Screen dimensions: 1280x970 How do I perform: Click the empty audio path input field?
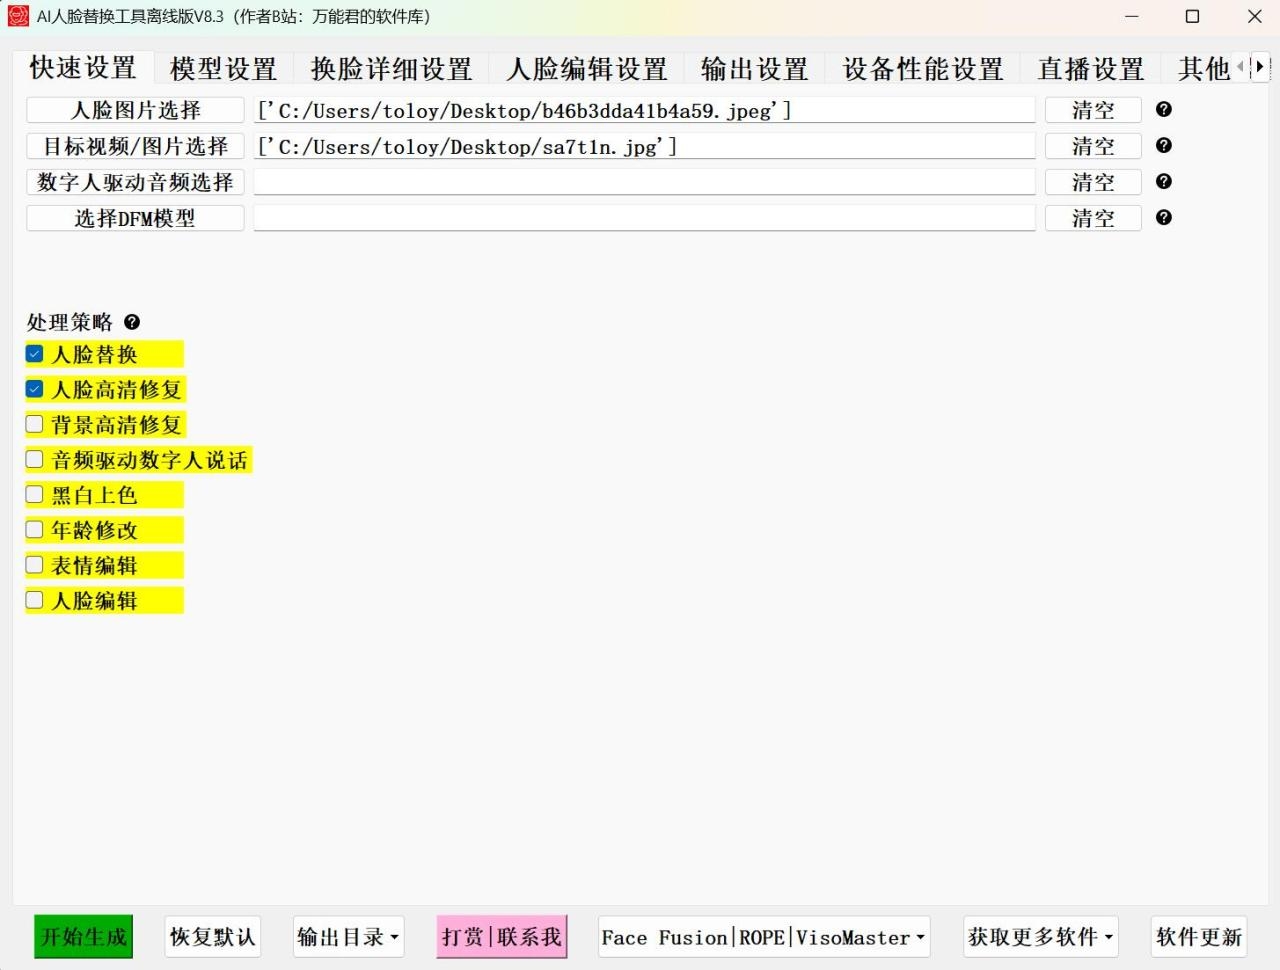pyautogui.click(x=644, y=182)
